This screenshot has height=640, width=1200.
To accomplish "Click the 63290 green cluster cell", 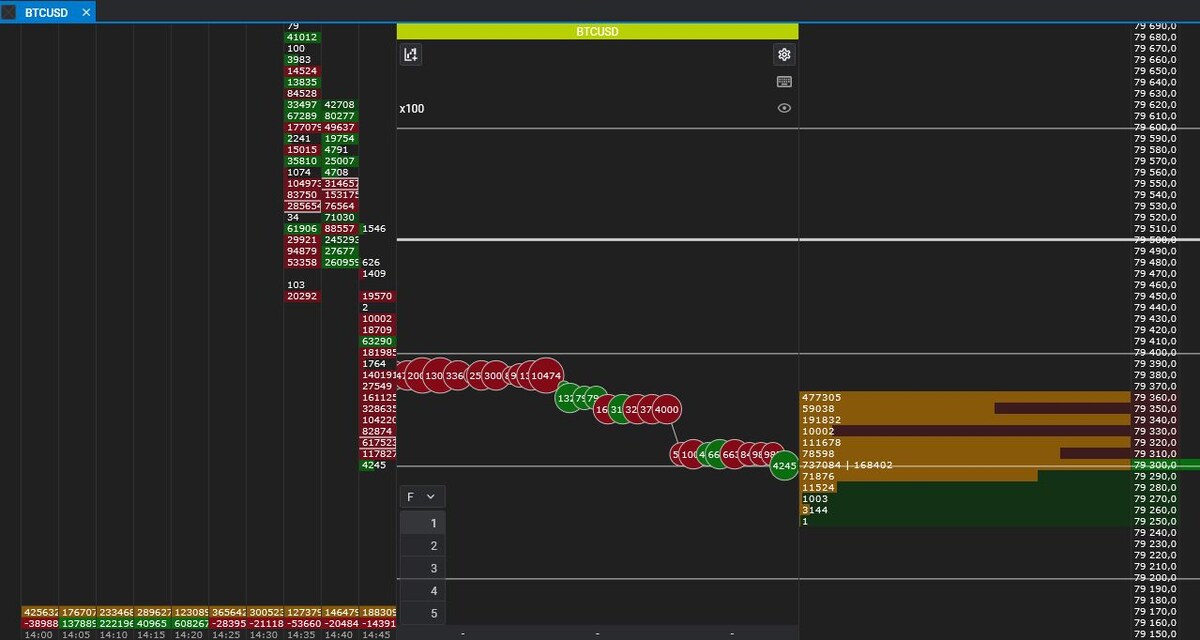I will pos(378,341).
